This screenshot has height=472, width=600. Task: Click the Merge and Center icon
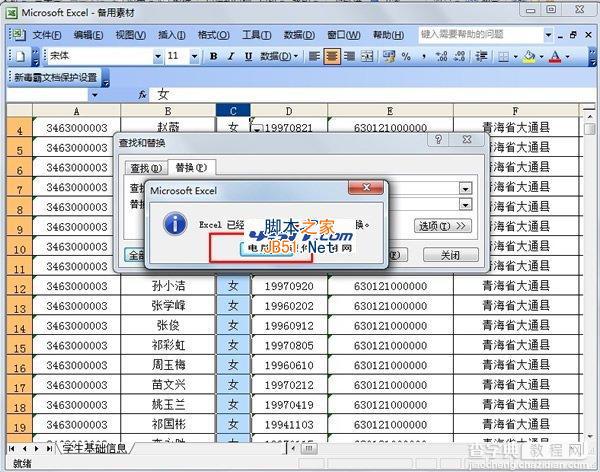[367, 57]
